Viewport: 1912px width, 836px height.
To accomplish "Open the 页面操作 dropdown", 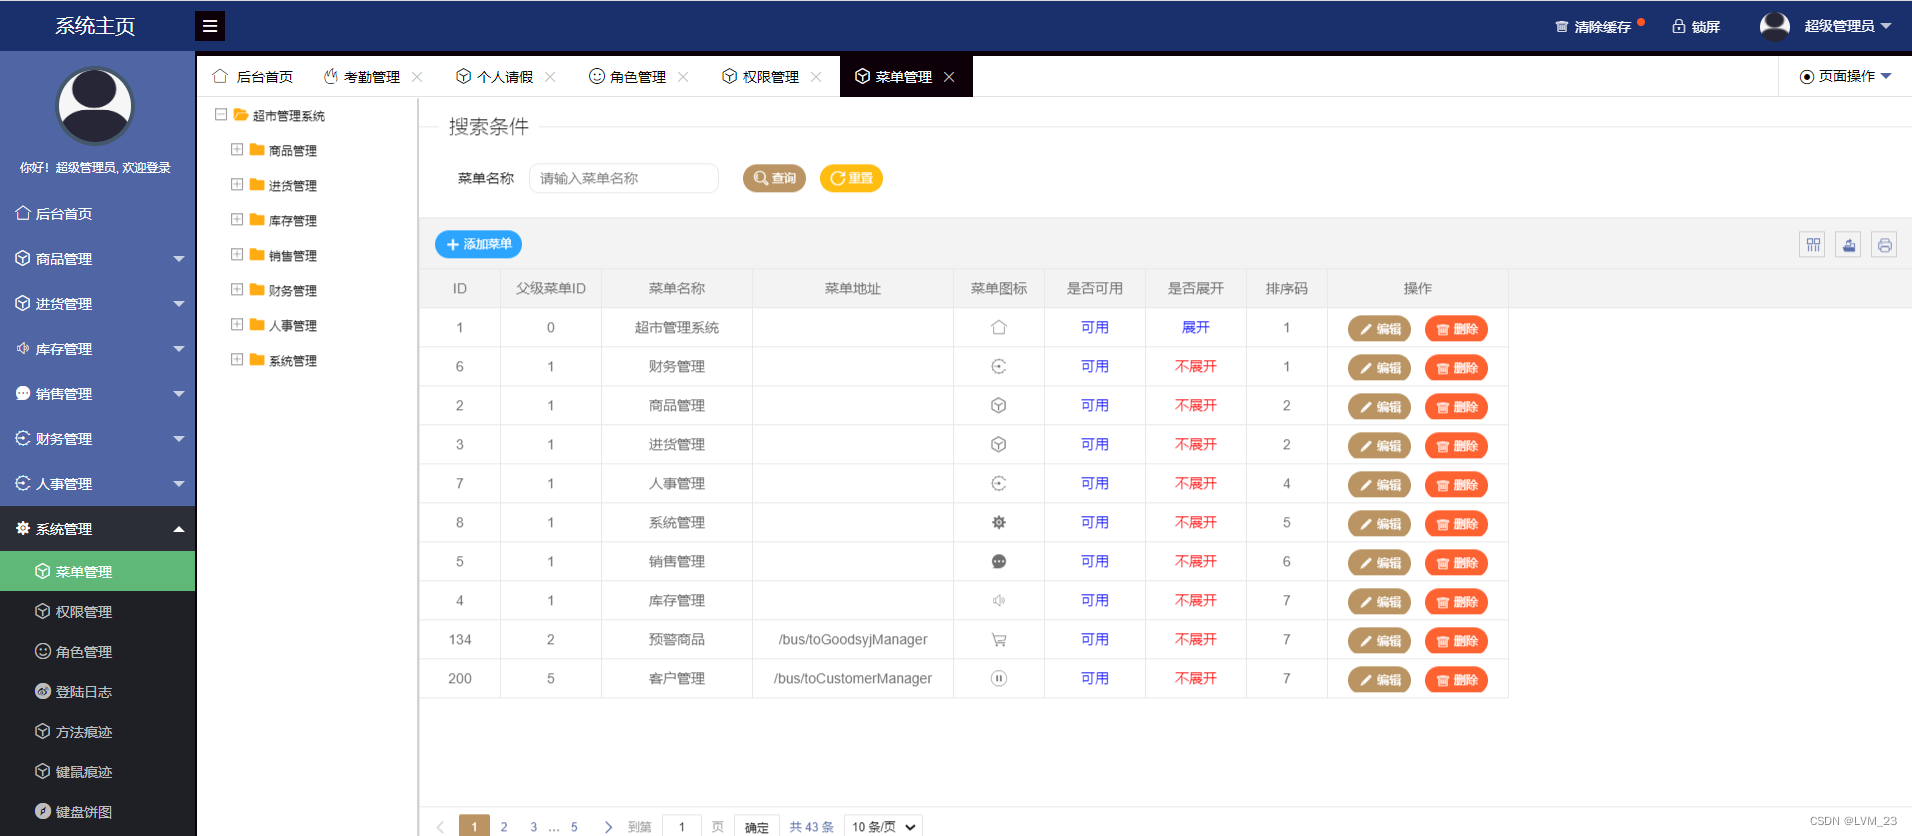I will point(1845,76).
